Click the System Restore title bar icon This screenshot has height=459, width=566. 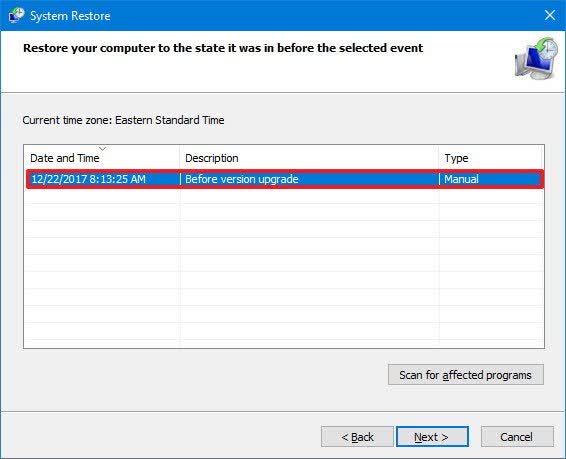[16, 15]
